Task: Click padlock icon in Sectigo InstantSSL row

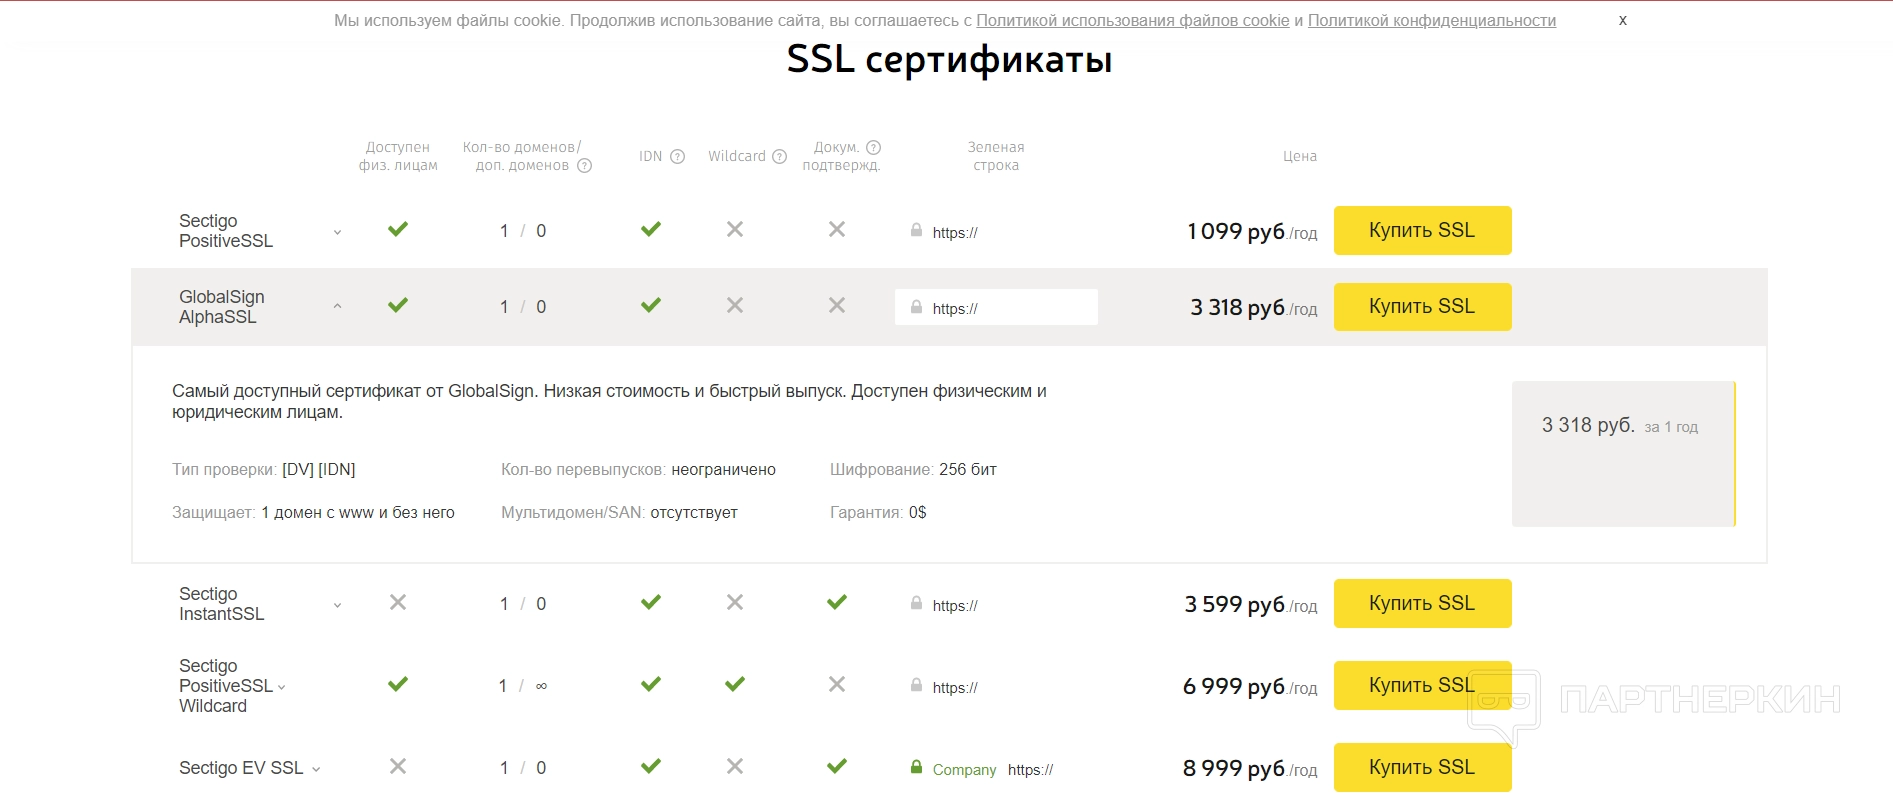Action: pos(916,603)
